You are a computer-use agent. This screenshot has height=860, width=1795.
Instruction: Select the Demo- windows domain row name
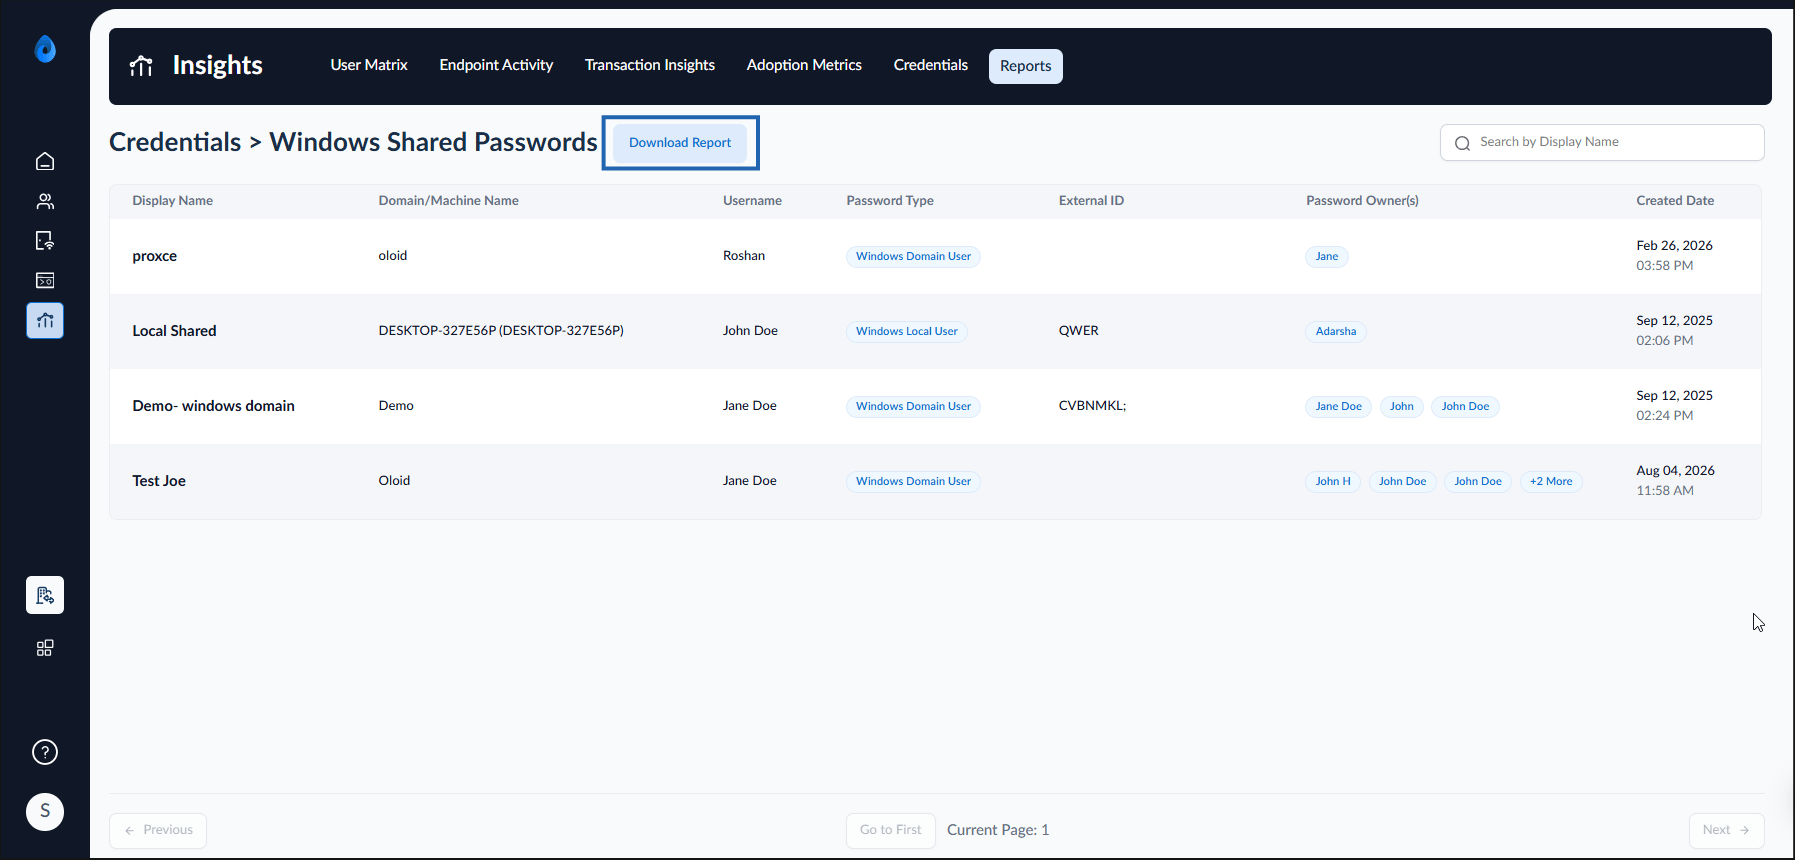[213, 406]
